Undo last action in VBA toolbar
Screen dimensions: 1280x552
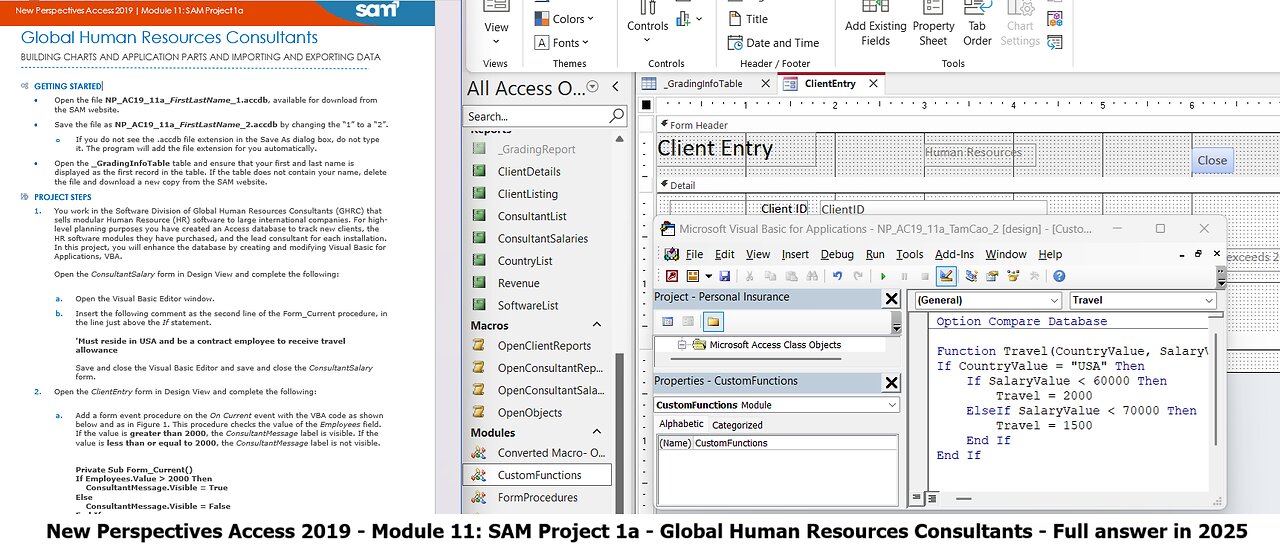pyautogui.click(x=838, y=276)
